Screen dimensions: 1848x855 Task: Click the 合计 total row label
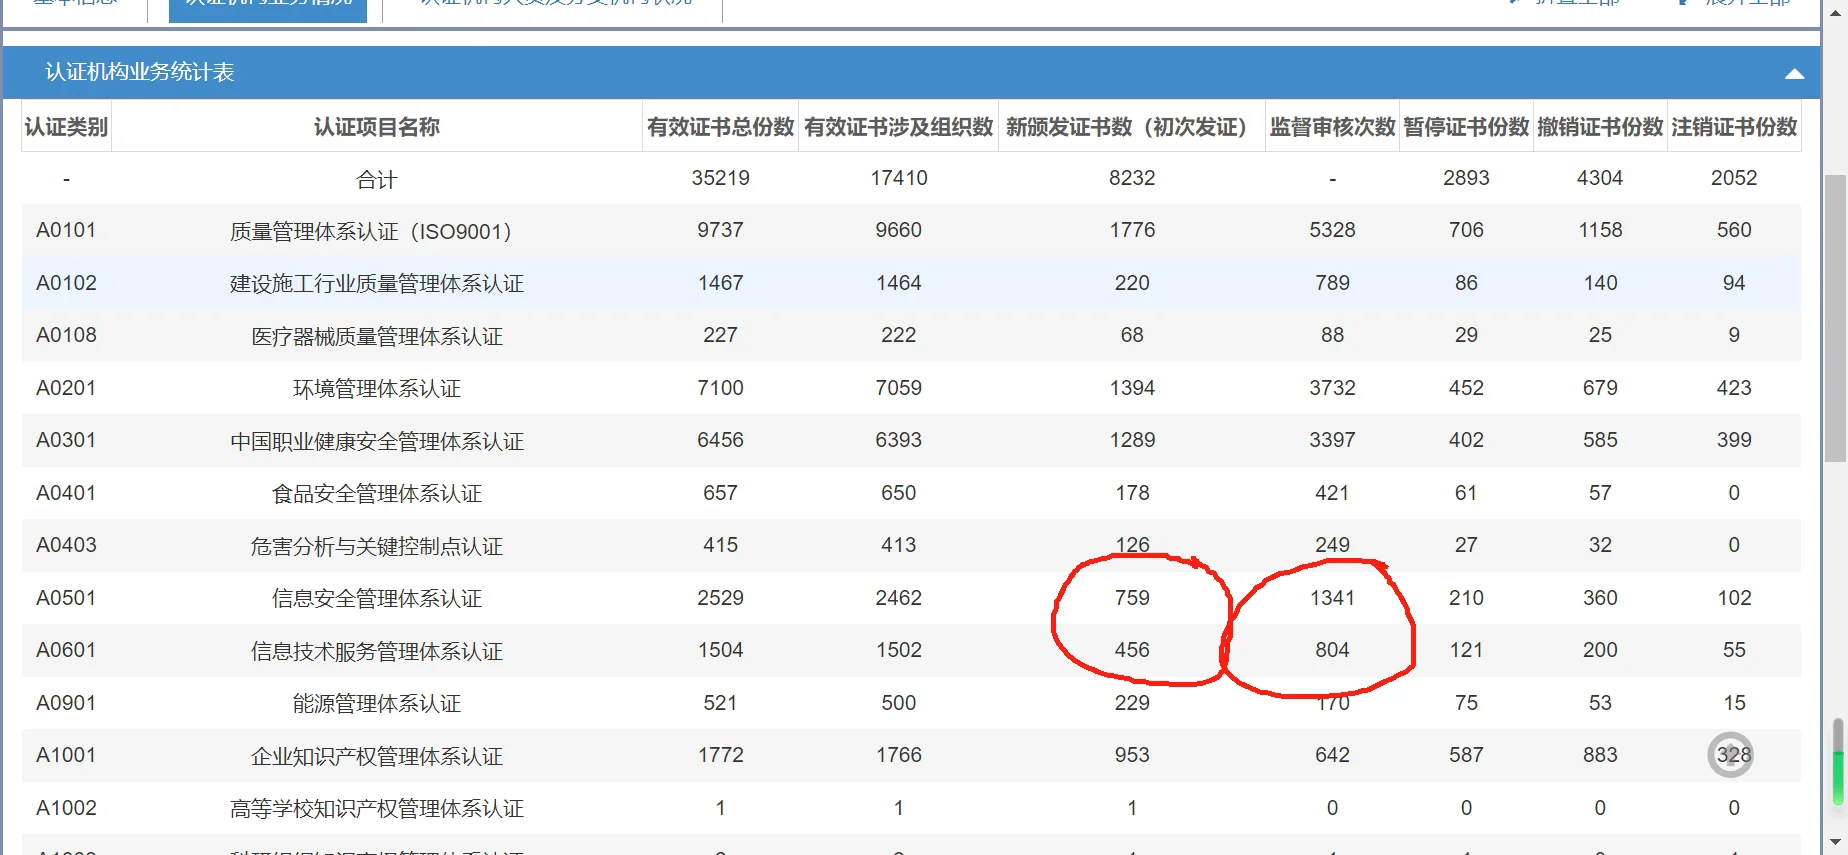tap(376, 179)
